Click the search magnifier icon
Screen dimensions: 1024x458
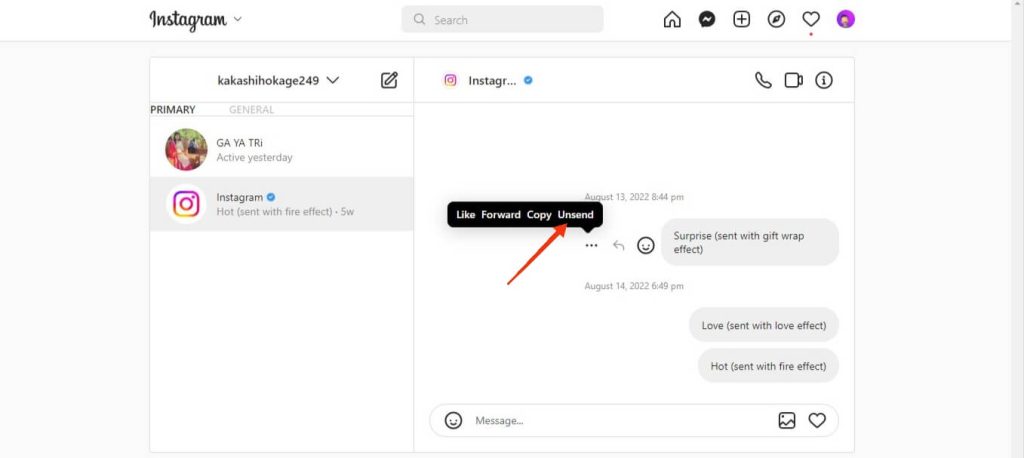[419, 20]
